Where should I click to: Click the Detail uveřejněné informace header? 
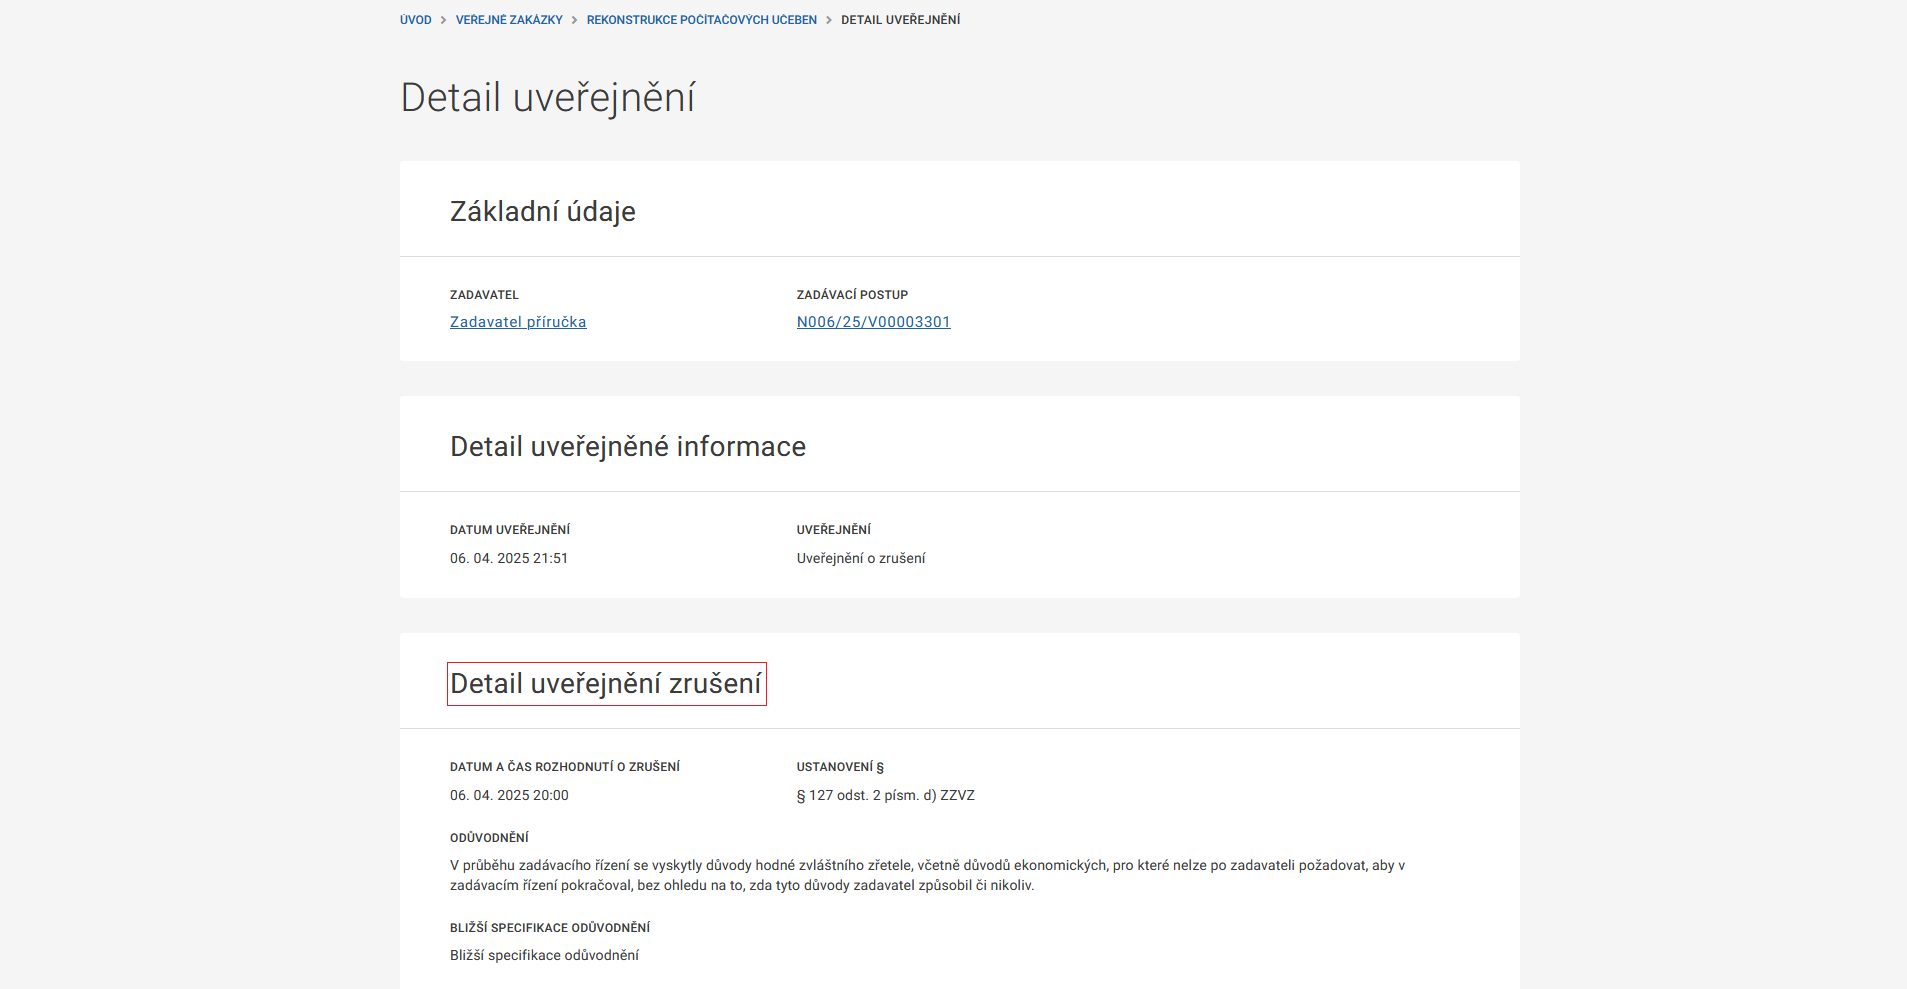click(627, 446)
